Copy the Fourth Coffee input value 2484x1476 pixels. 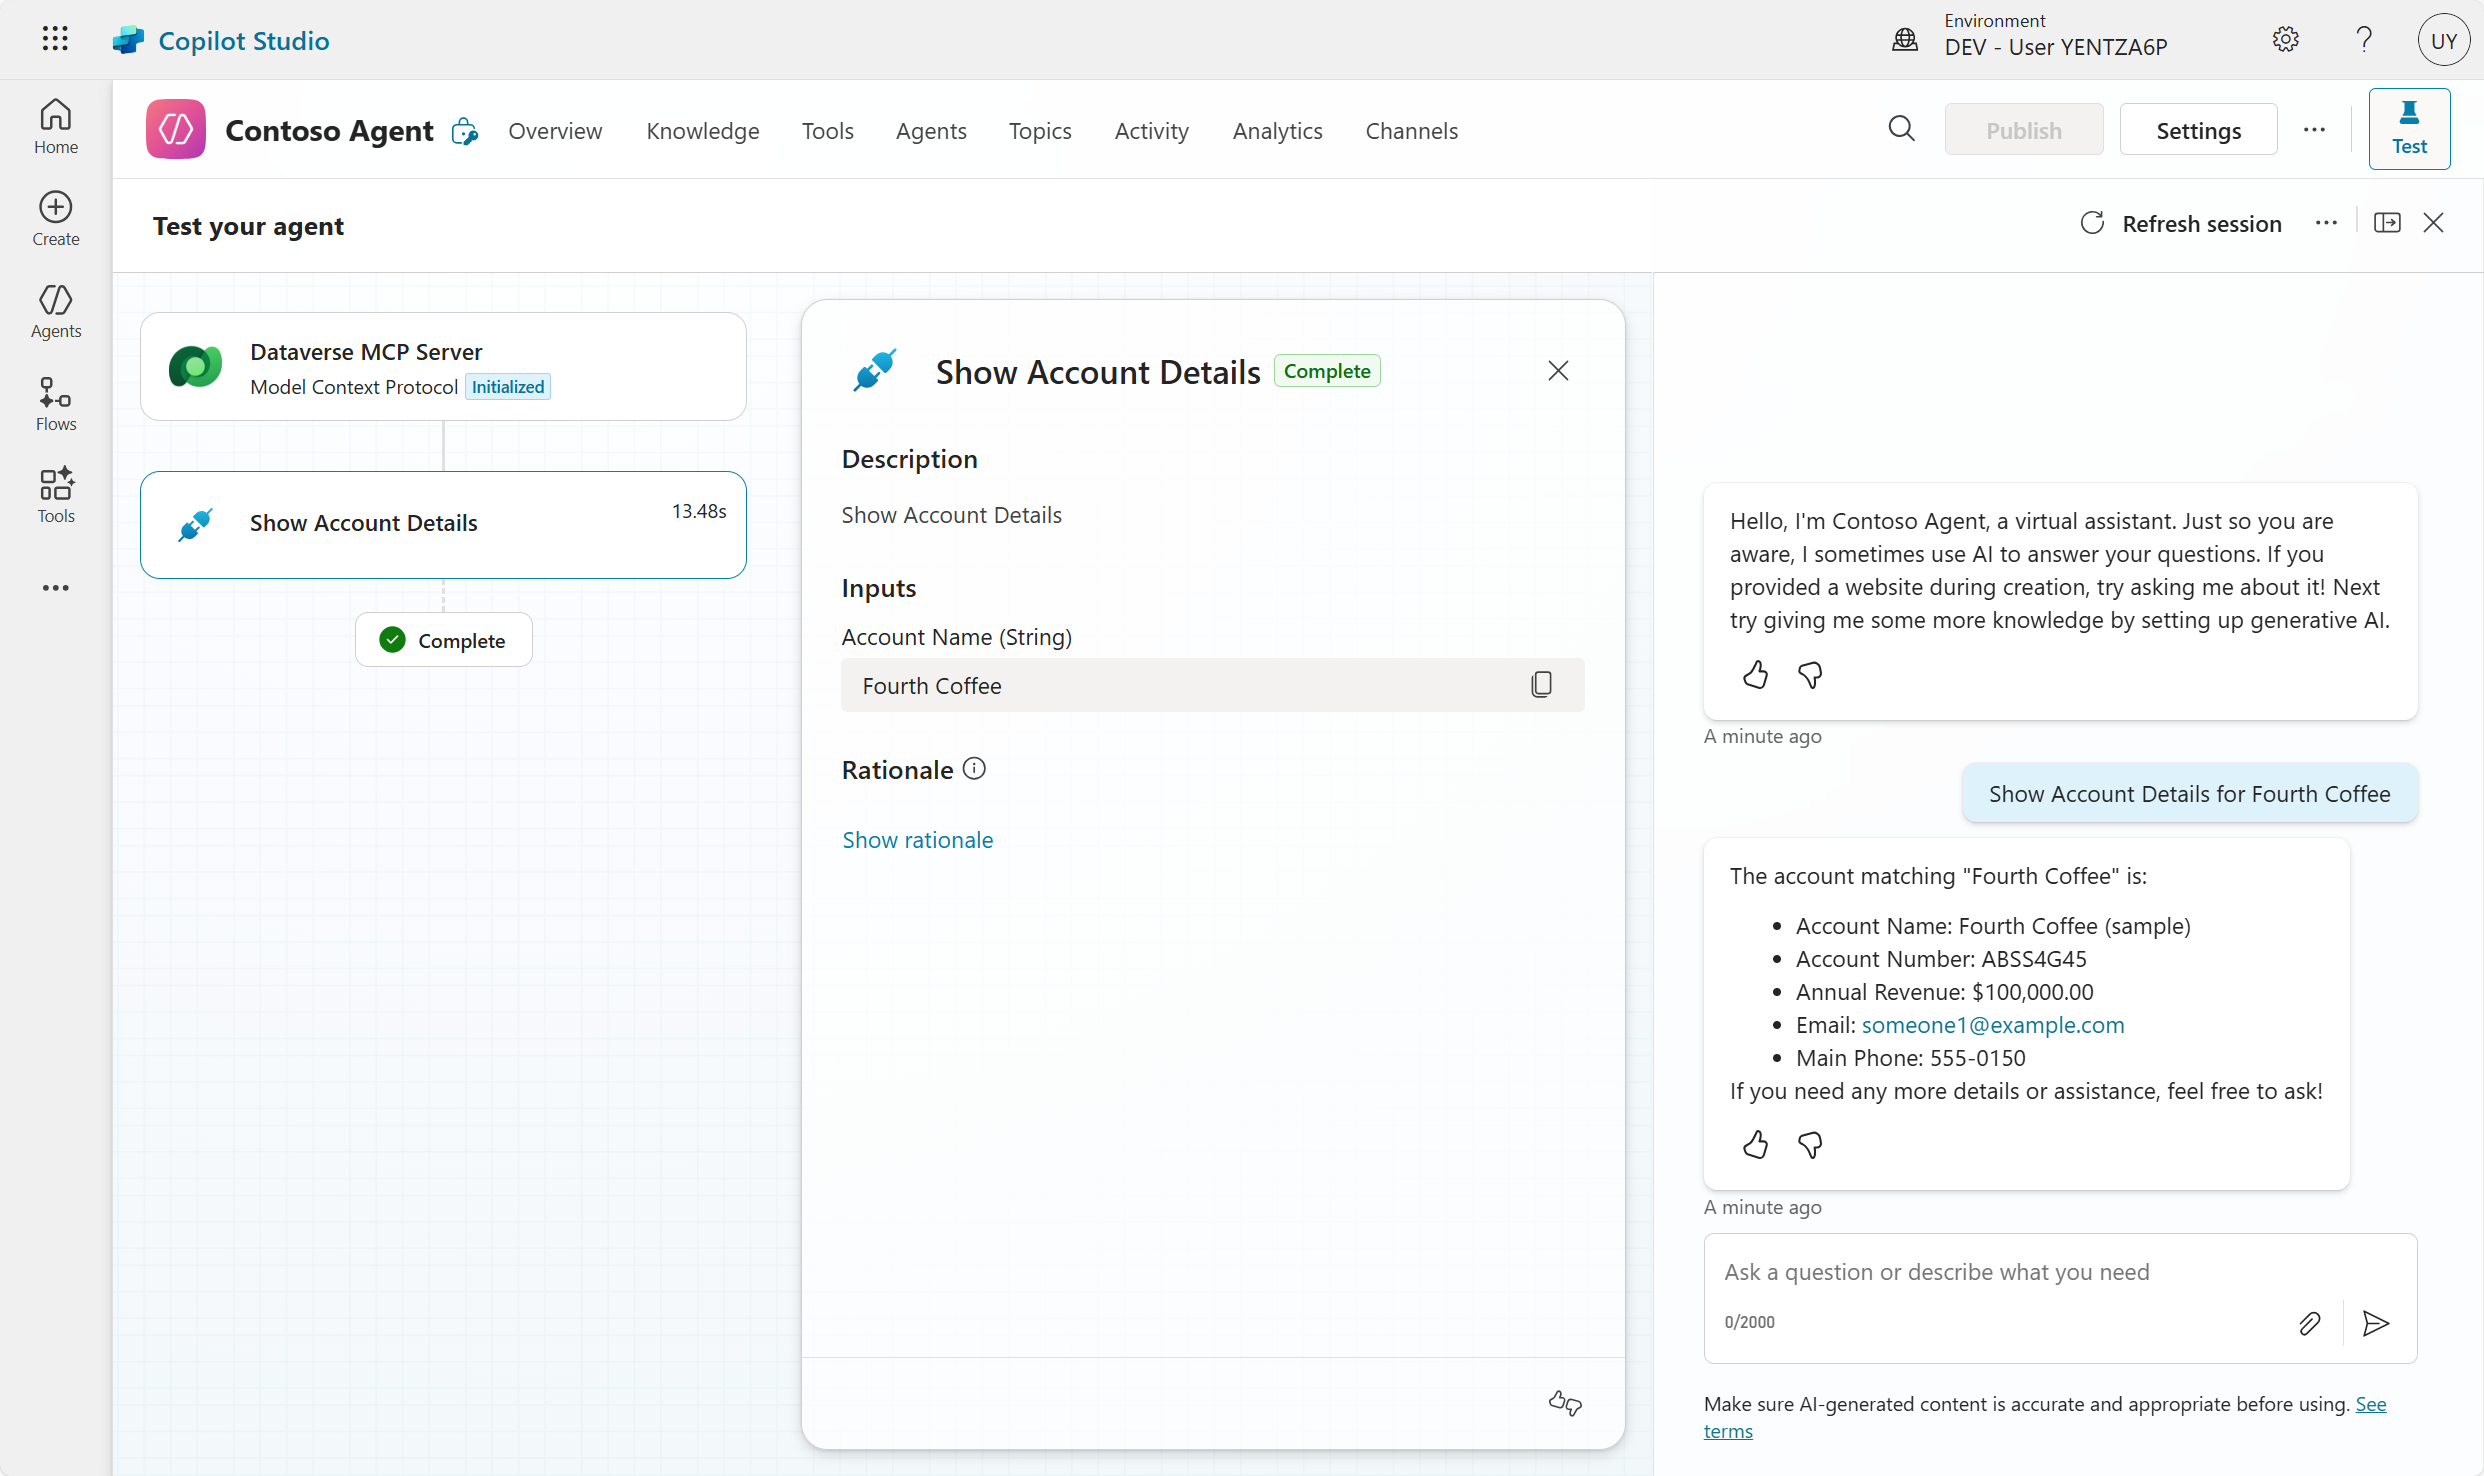click(1541, 685)
